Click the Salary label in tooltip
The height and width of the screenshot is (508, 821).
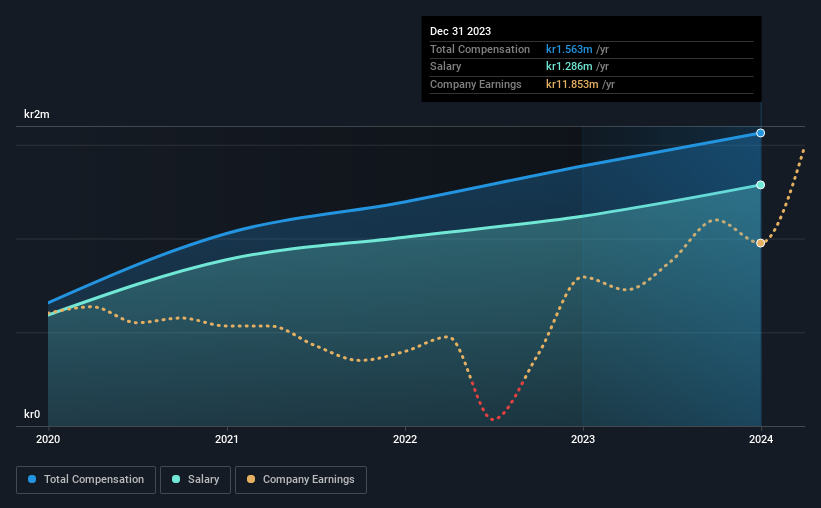coord(446,67)
